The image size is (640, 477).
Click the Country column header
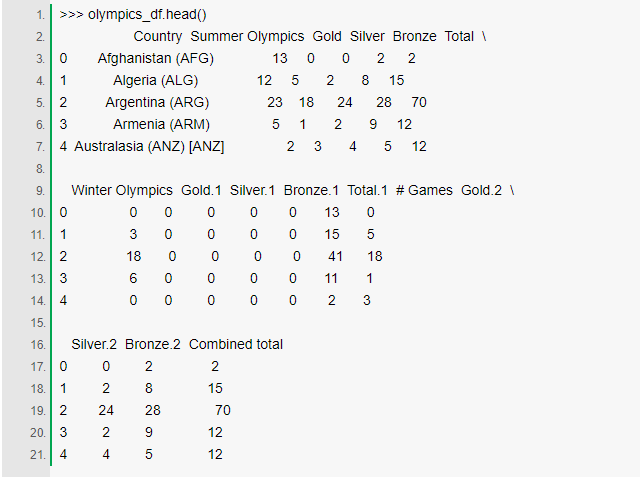point(158,36)
